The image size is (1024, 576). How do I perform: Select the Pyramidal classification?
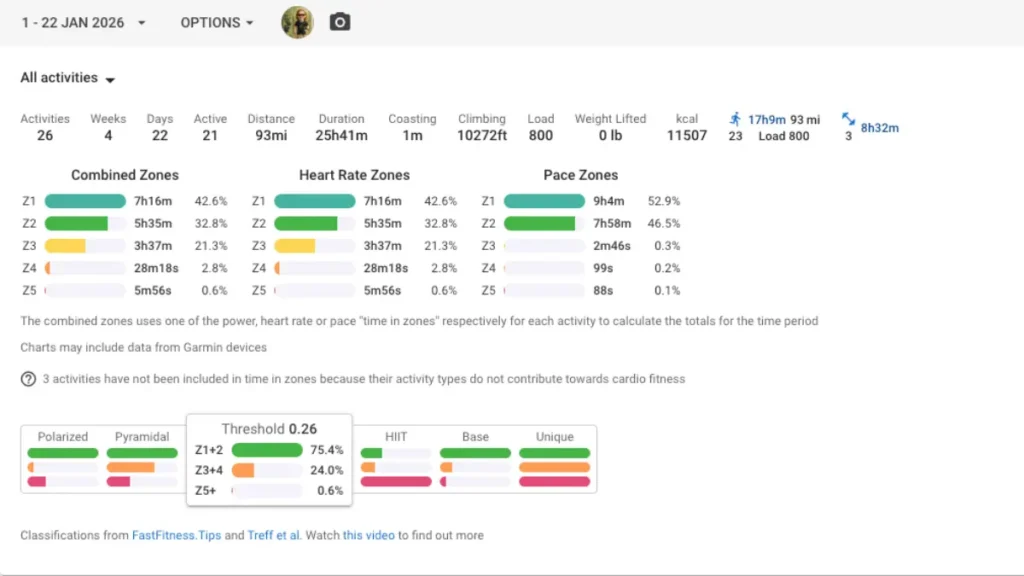(x=141, y=437)
